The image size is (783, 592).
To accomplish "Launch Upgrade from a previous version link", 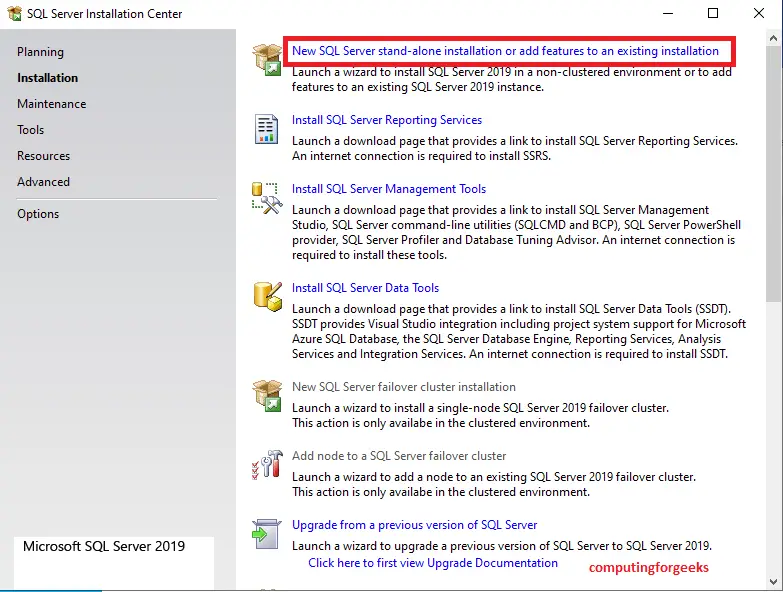I will click(414, 525).
